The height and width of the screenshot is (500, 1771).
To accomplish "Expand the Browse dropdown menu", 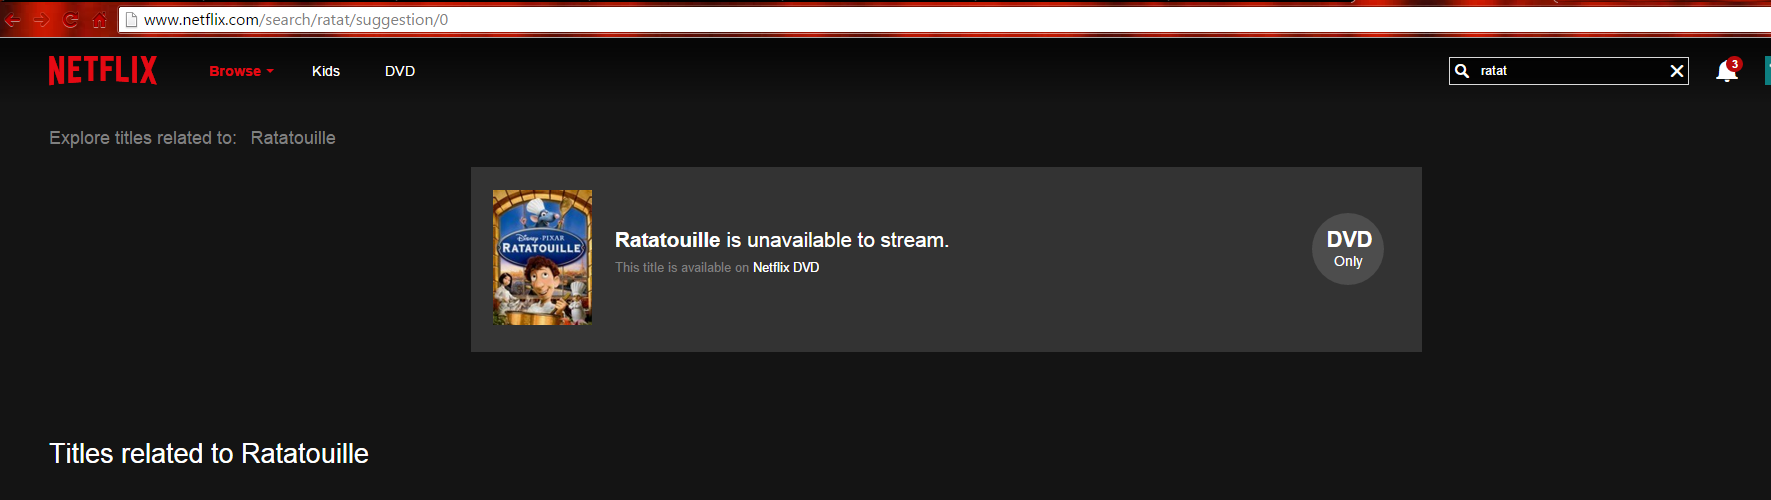I will pyautogui.click(x=241, y=71).
